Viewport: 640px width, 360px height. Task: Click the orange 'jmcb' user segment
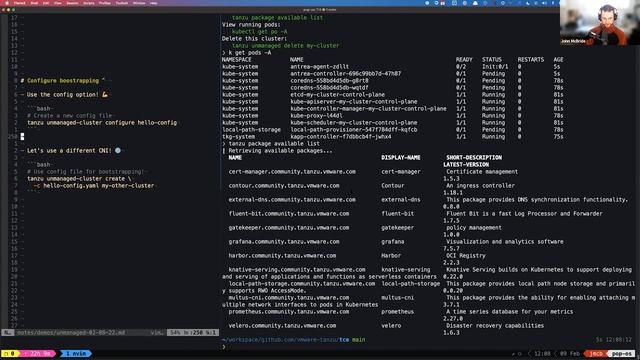pos(596,353)
